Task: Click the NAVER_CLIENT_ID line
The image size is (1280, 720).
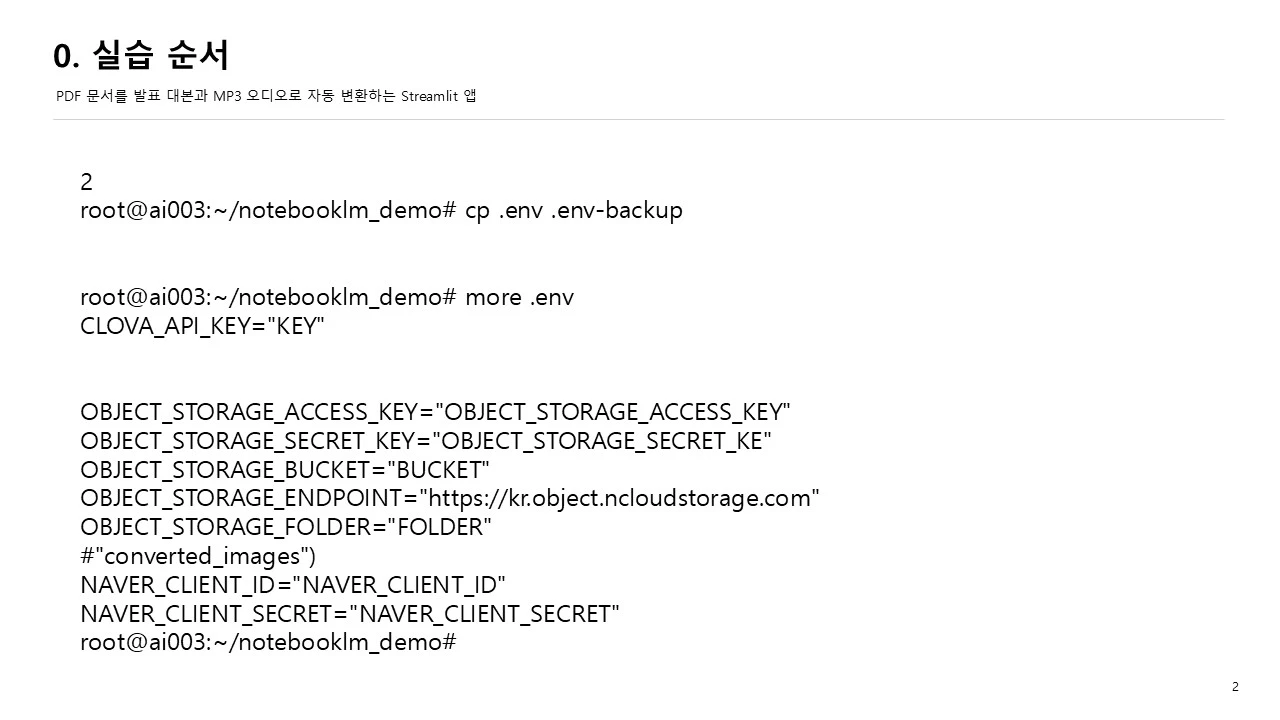Action: [293, 585]
